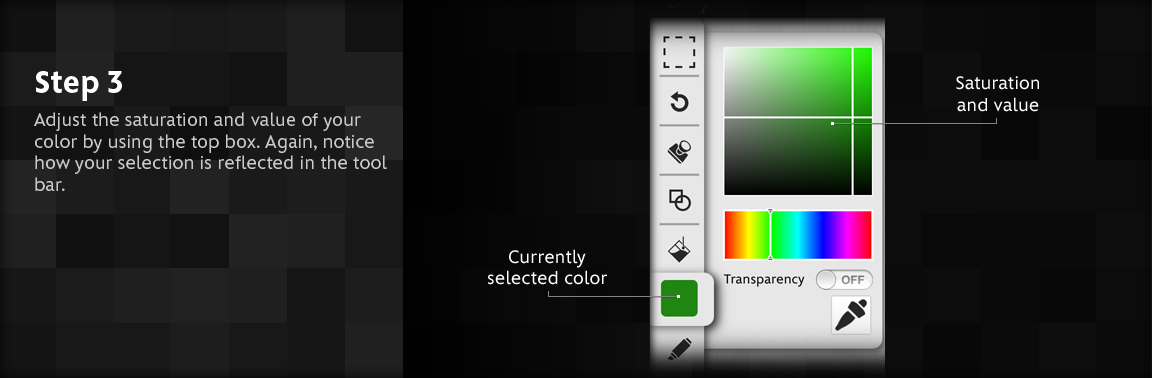Select the dashed marquee selection tool
The image size is (1152, 378).
click(x=679, y=53)
